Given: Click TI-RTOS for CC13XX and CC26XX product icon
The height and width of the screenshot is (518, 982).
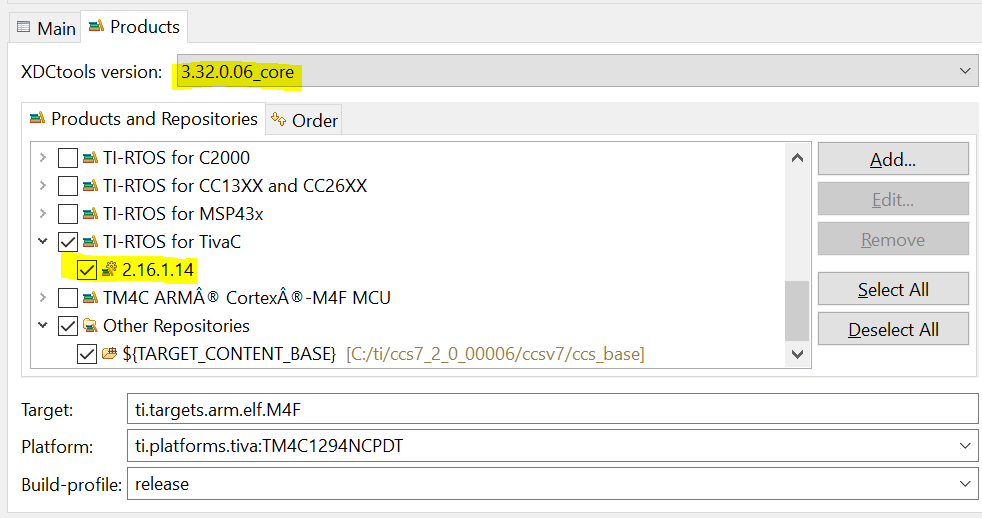Looking at the screenshot, I should point(90,185).
